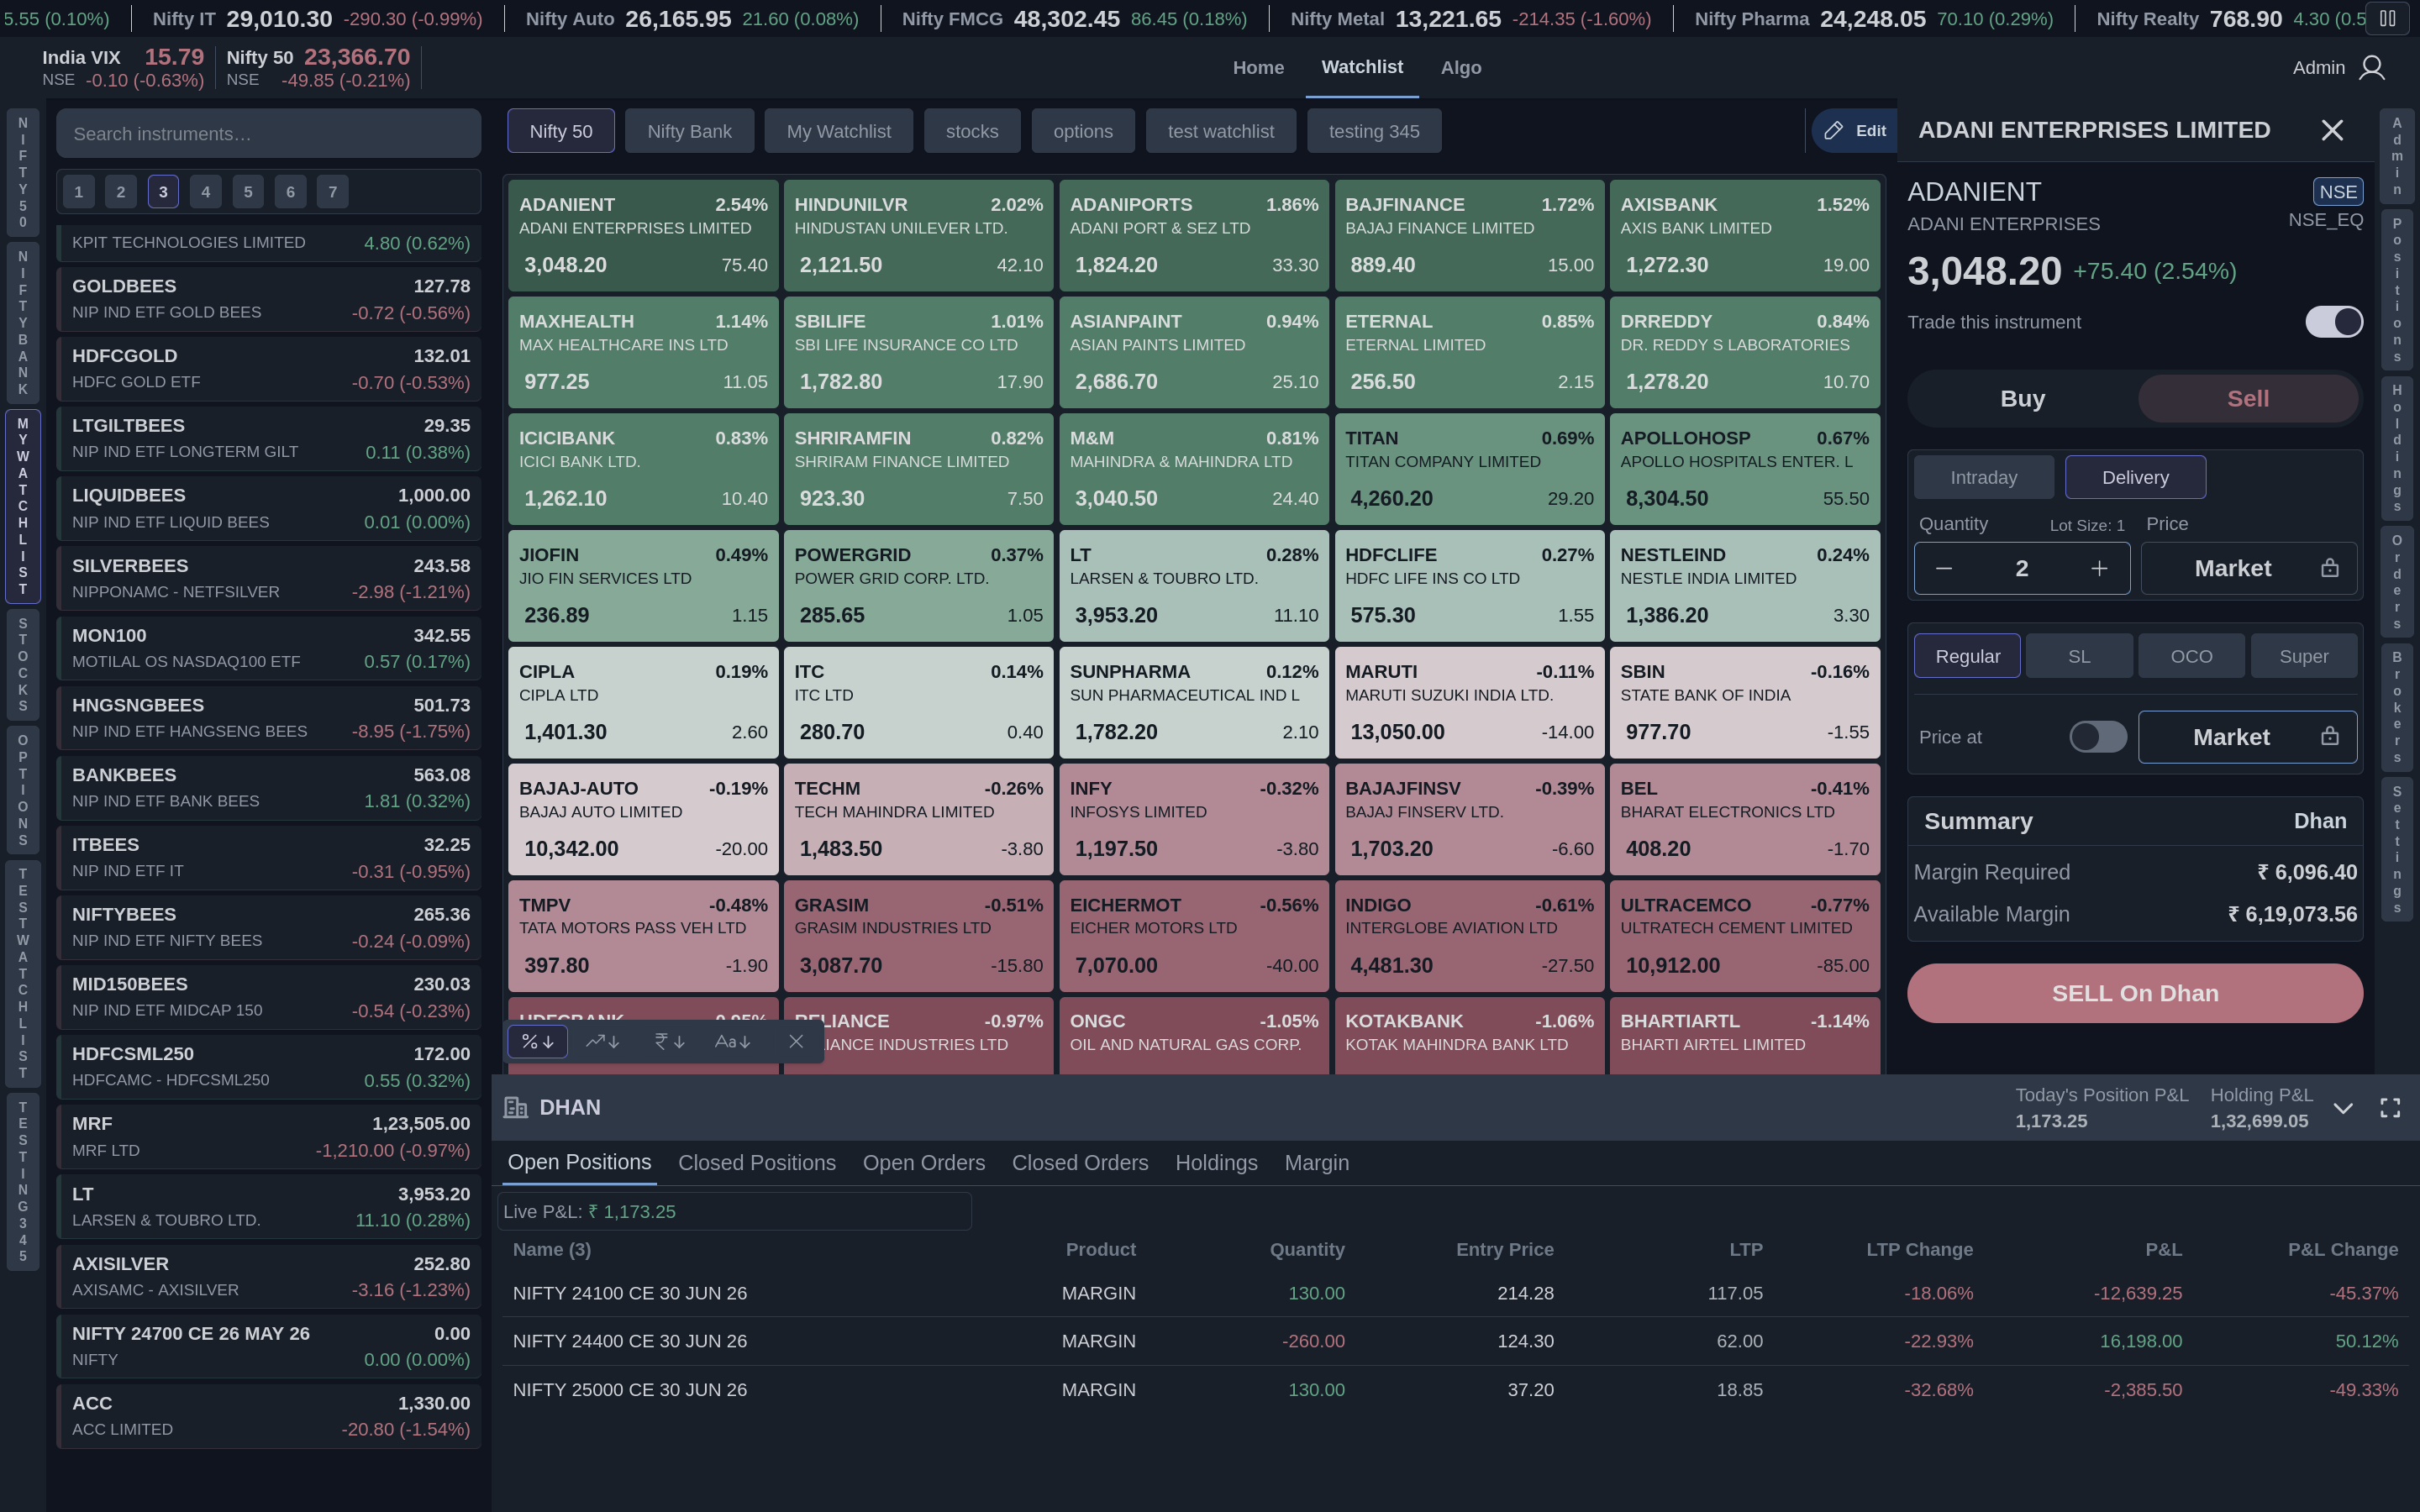Screen dimensions: 2420x1512
Task: Close the sort toolbar
Action: [x=796, y=1041]
